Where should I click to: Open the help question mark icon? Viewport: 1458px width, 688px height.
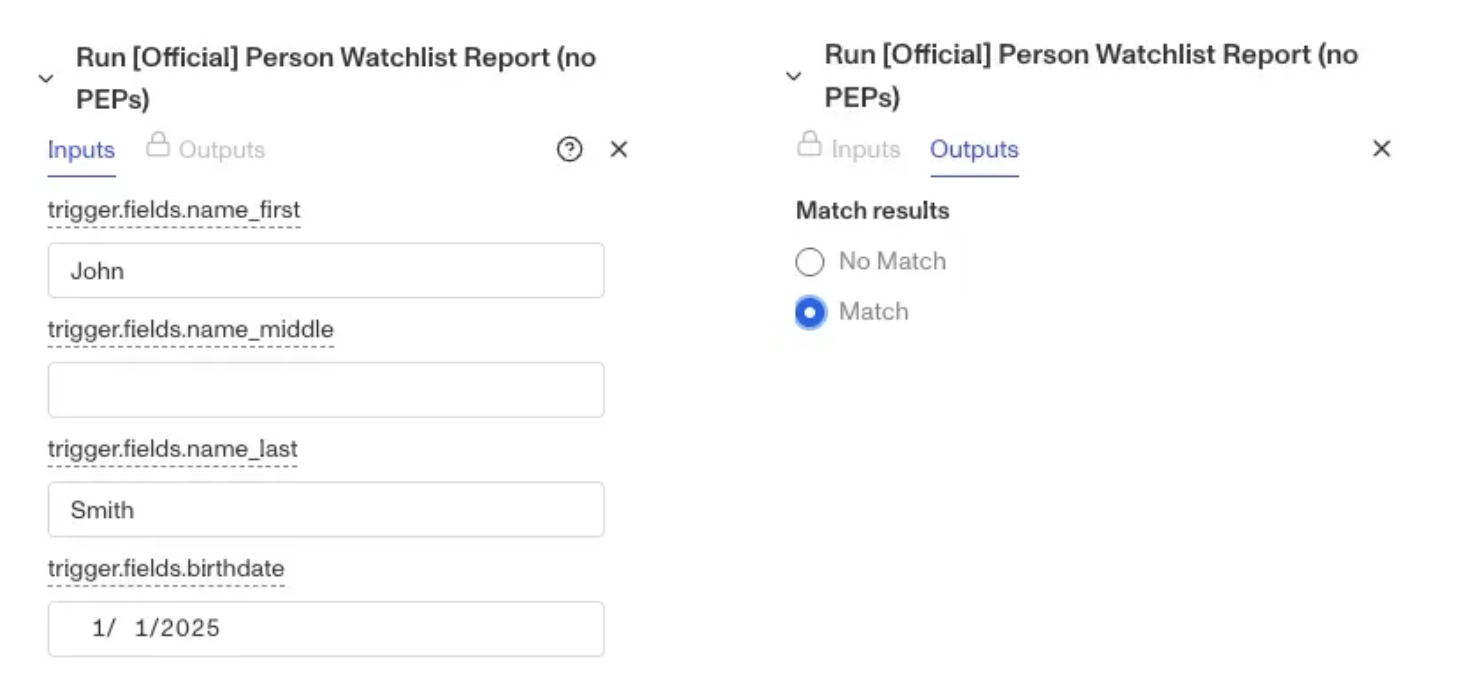569,150
